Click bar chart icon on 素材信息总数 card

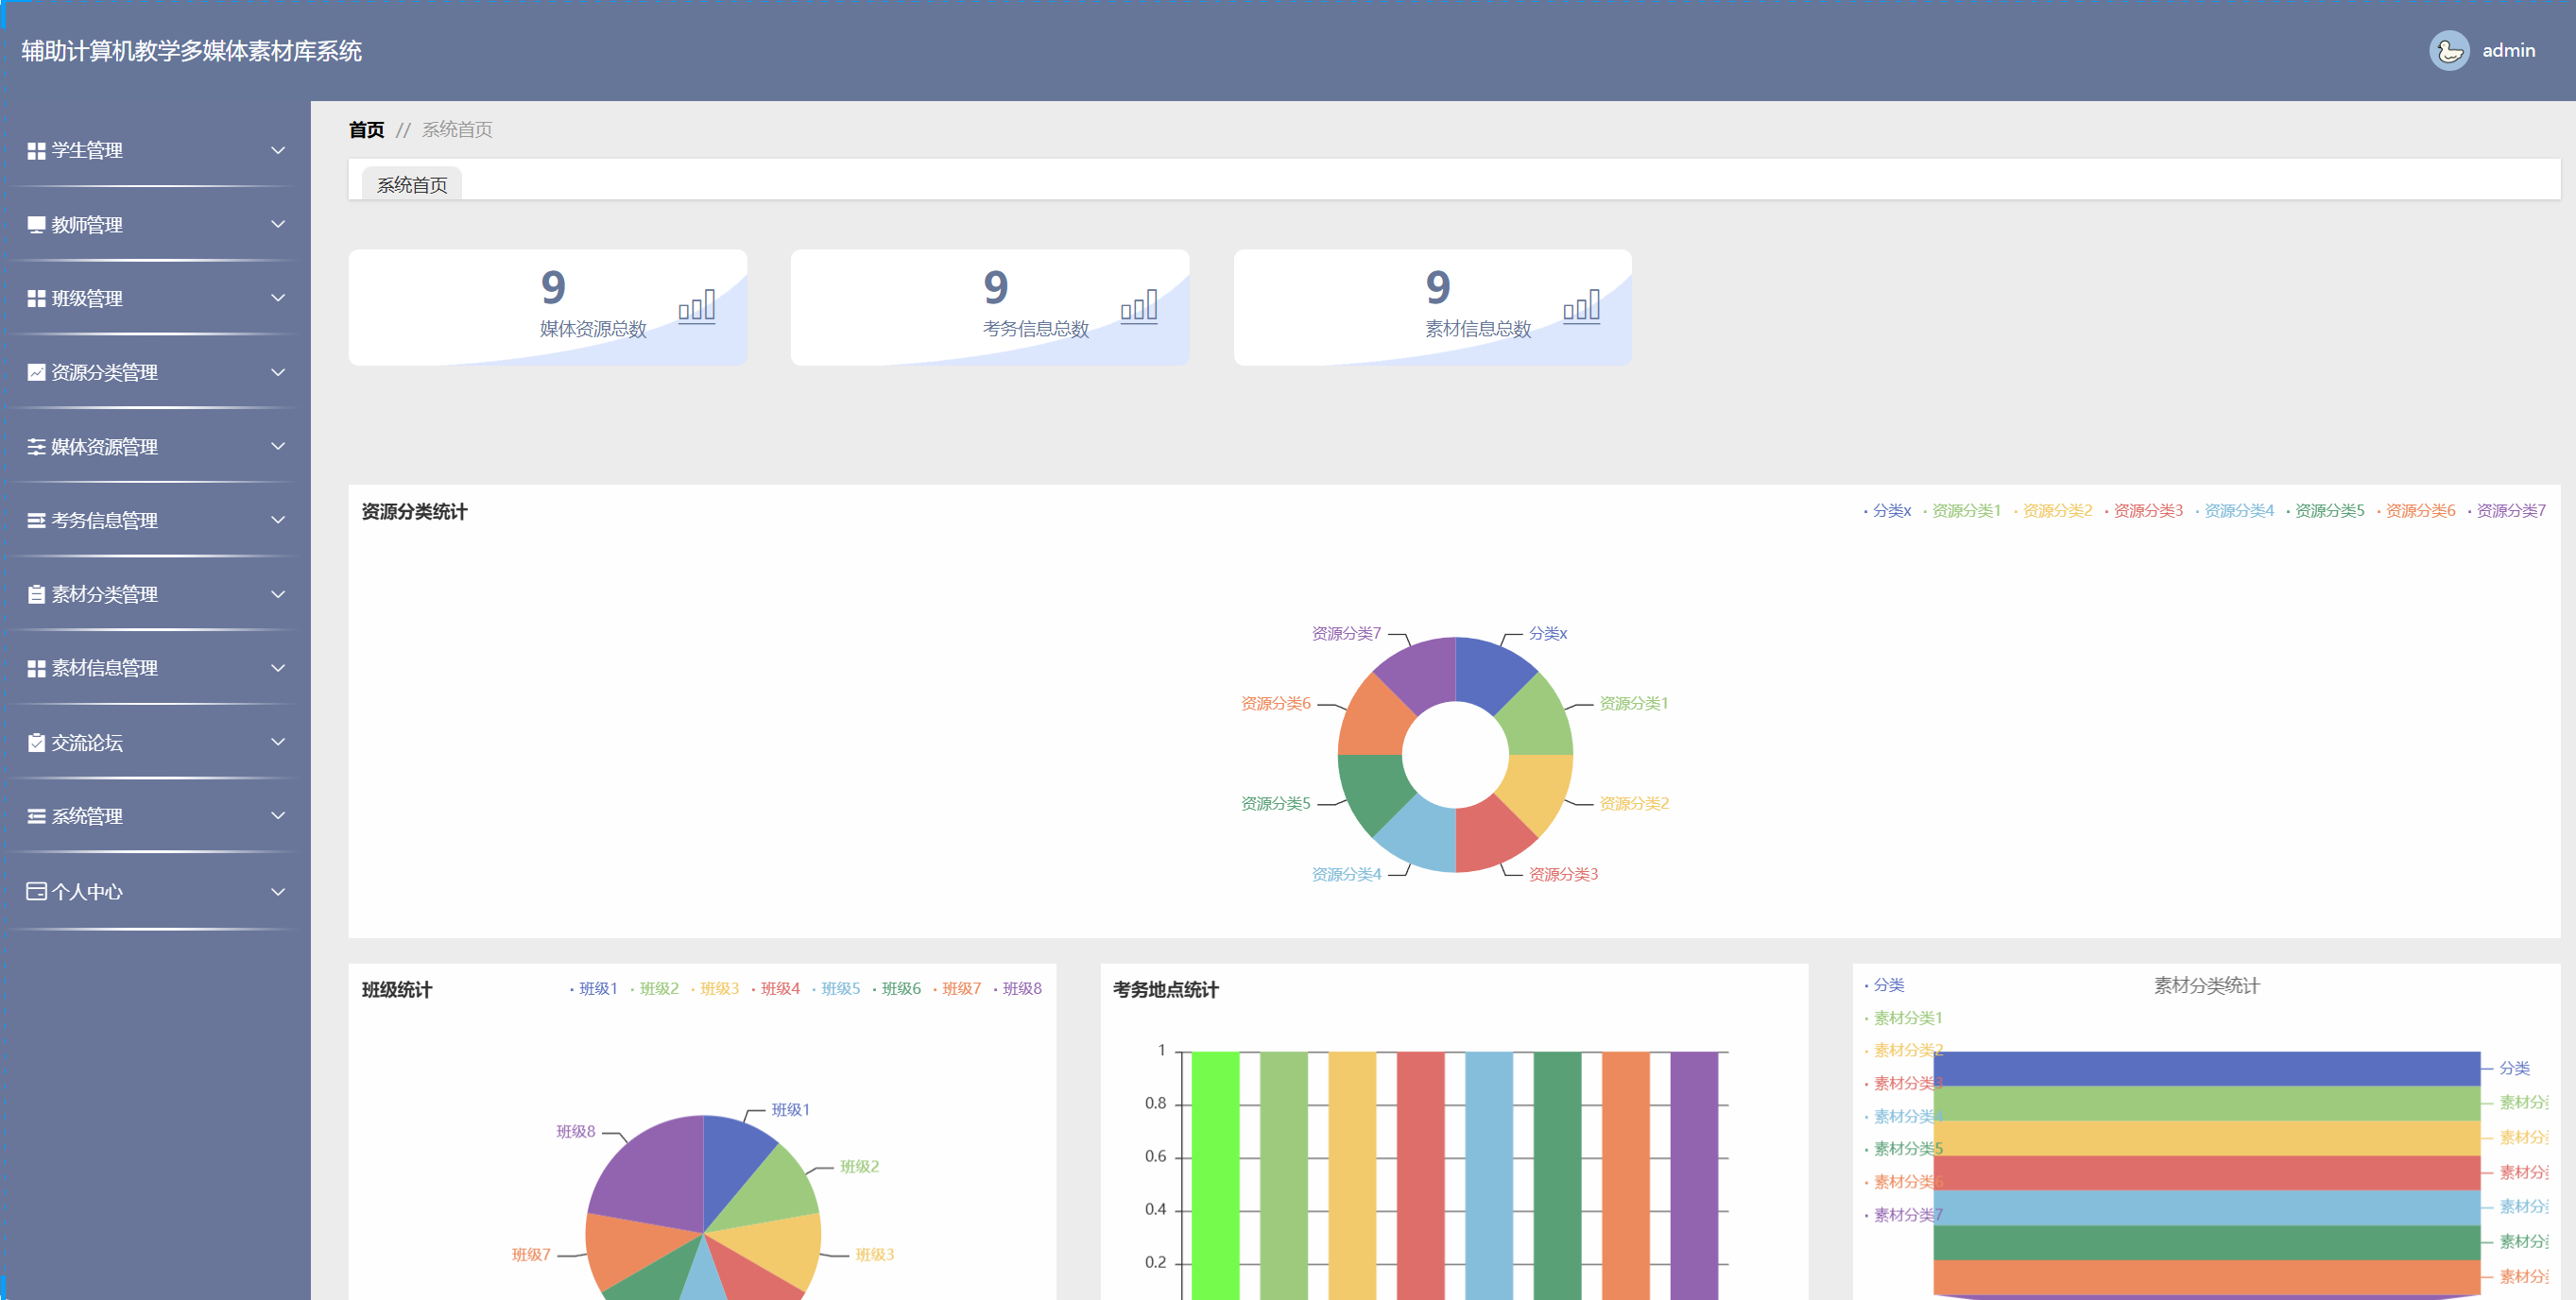tap(1582, 306)
